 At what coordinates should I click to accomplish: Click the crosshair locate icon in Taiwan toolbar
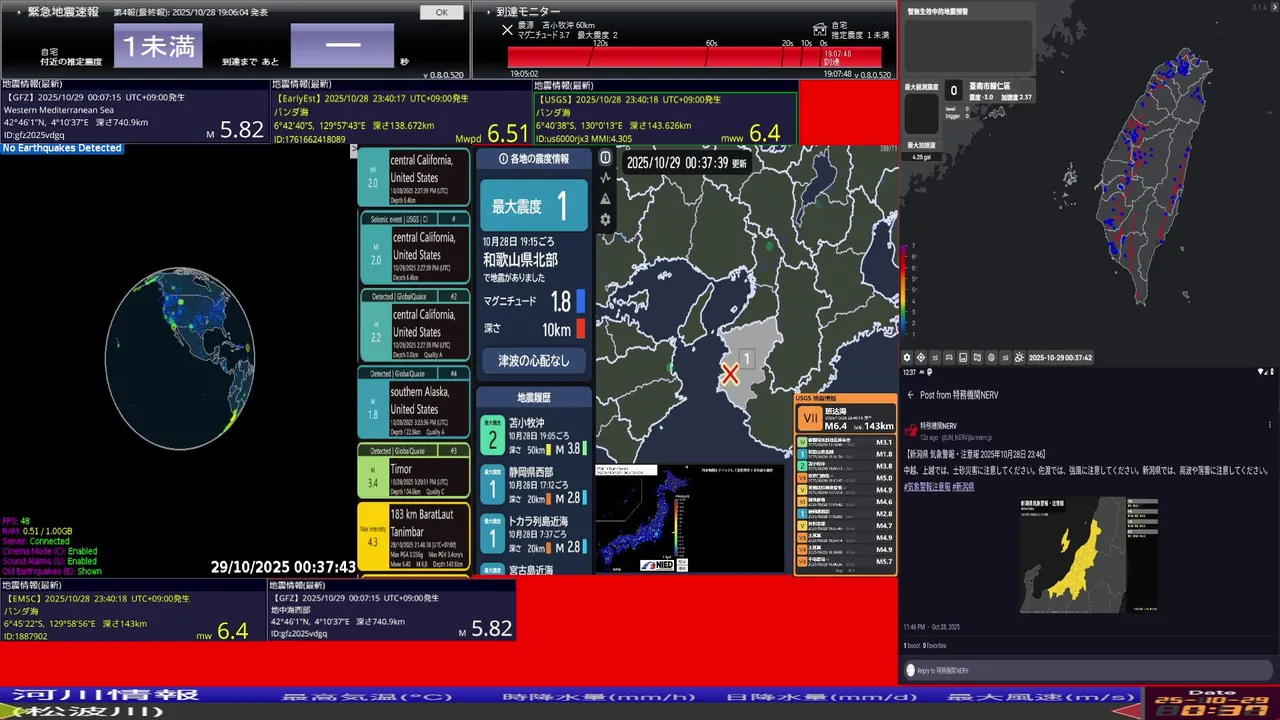tap(921, 357)
